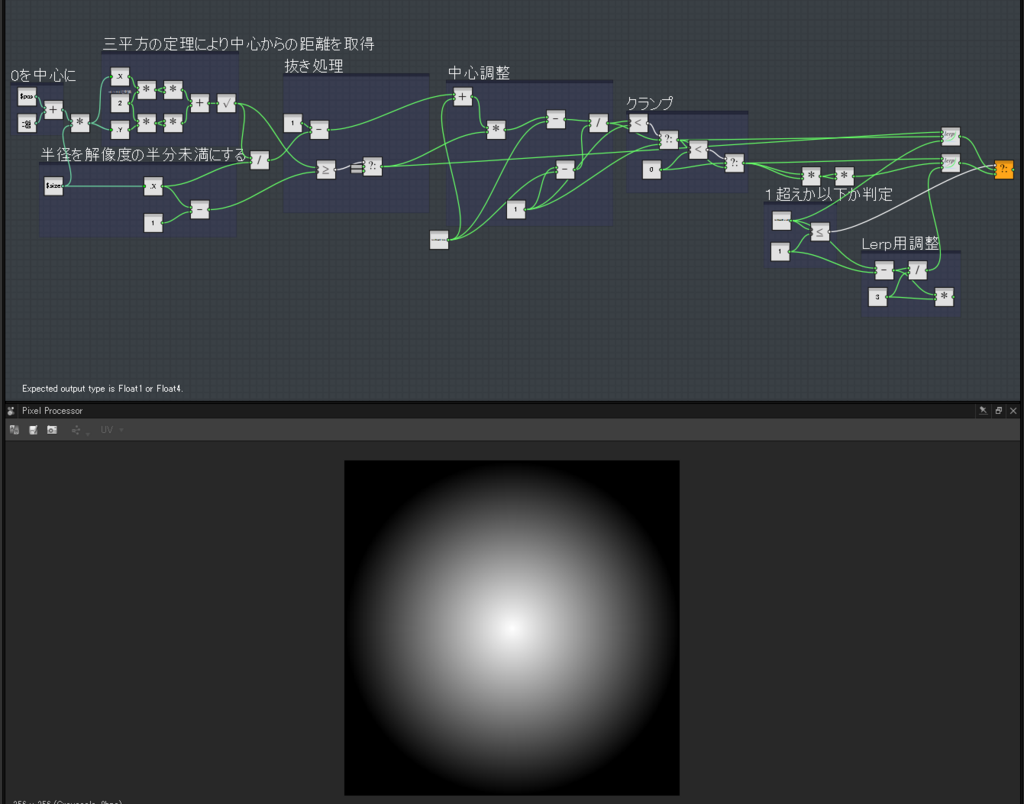Select the constant 1 in 抜き処理 frame
This screenshot has width=1024, height=804.
point(293,123)
